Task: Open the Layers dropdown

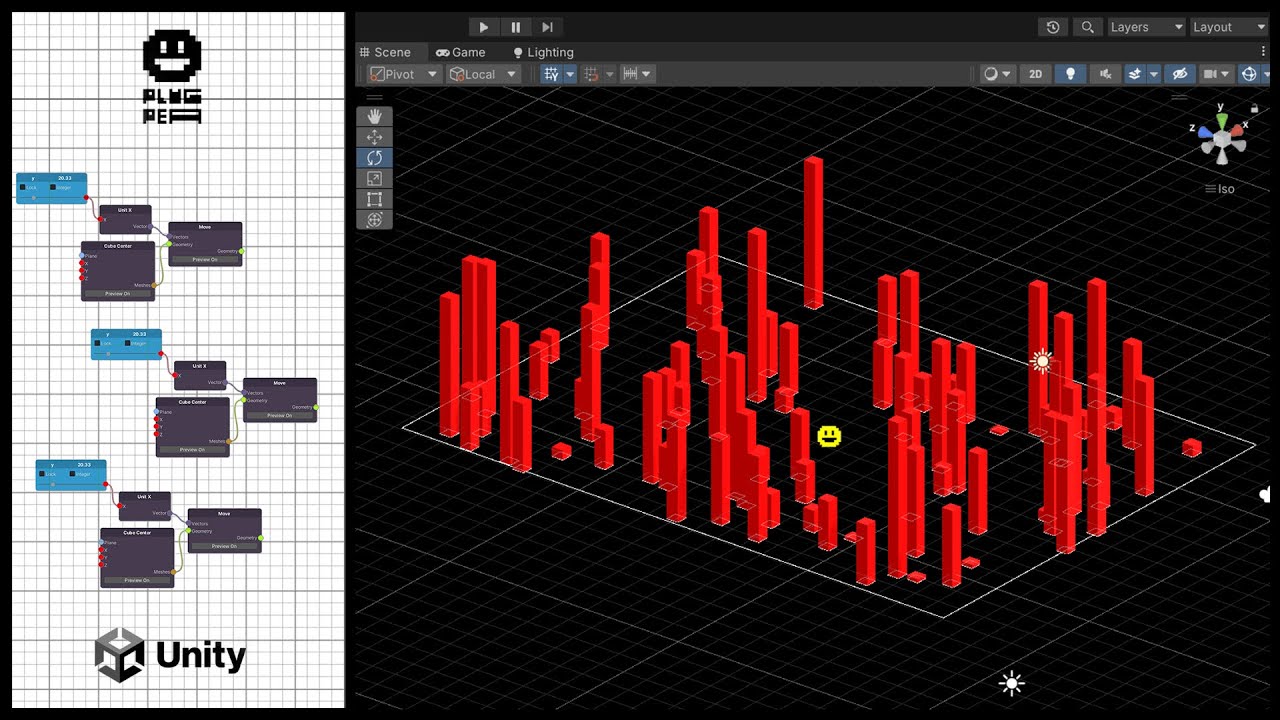Action: [x=1147, y=27]
